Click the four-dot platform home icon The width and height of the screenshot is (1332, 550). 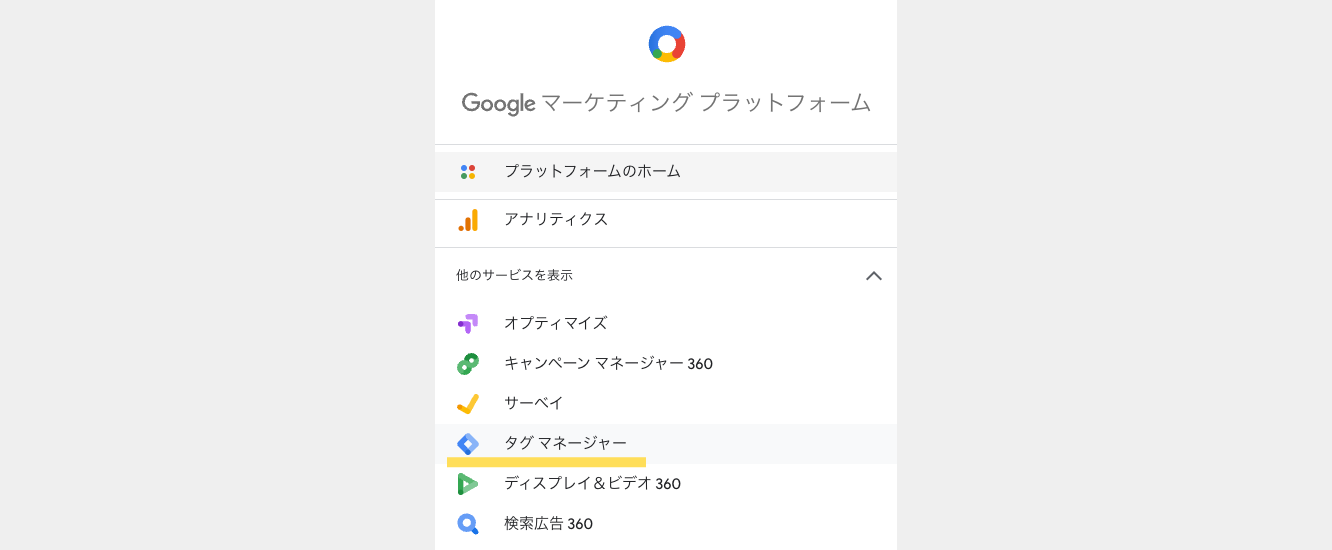pyautogui.click(x=468, y=172)
